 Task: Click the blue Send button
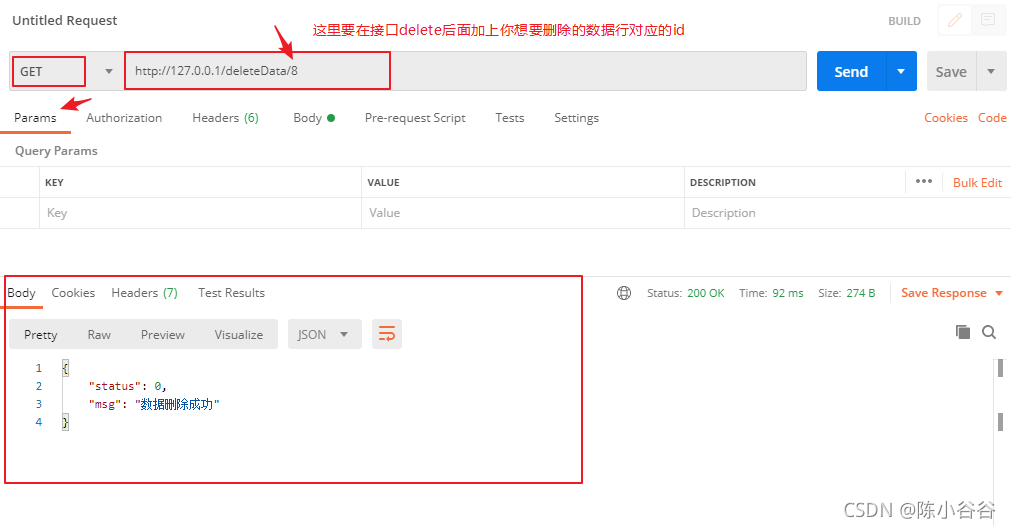[851, 72]
